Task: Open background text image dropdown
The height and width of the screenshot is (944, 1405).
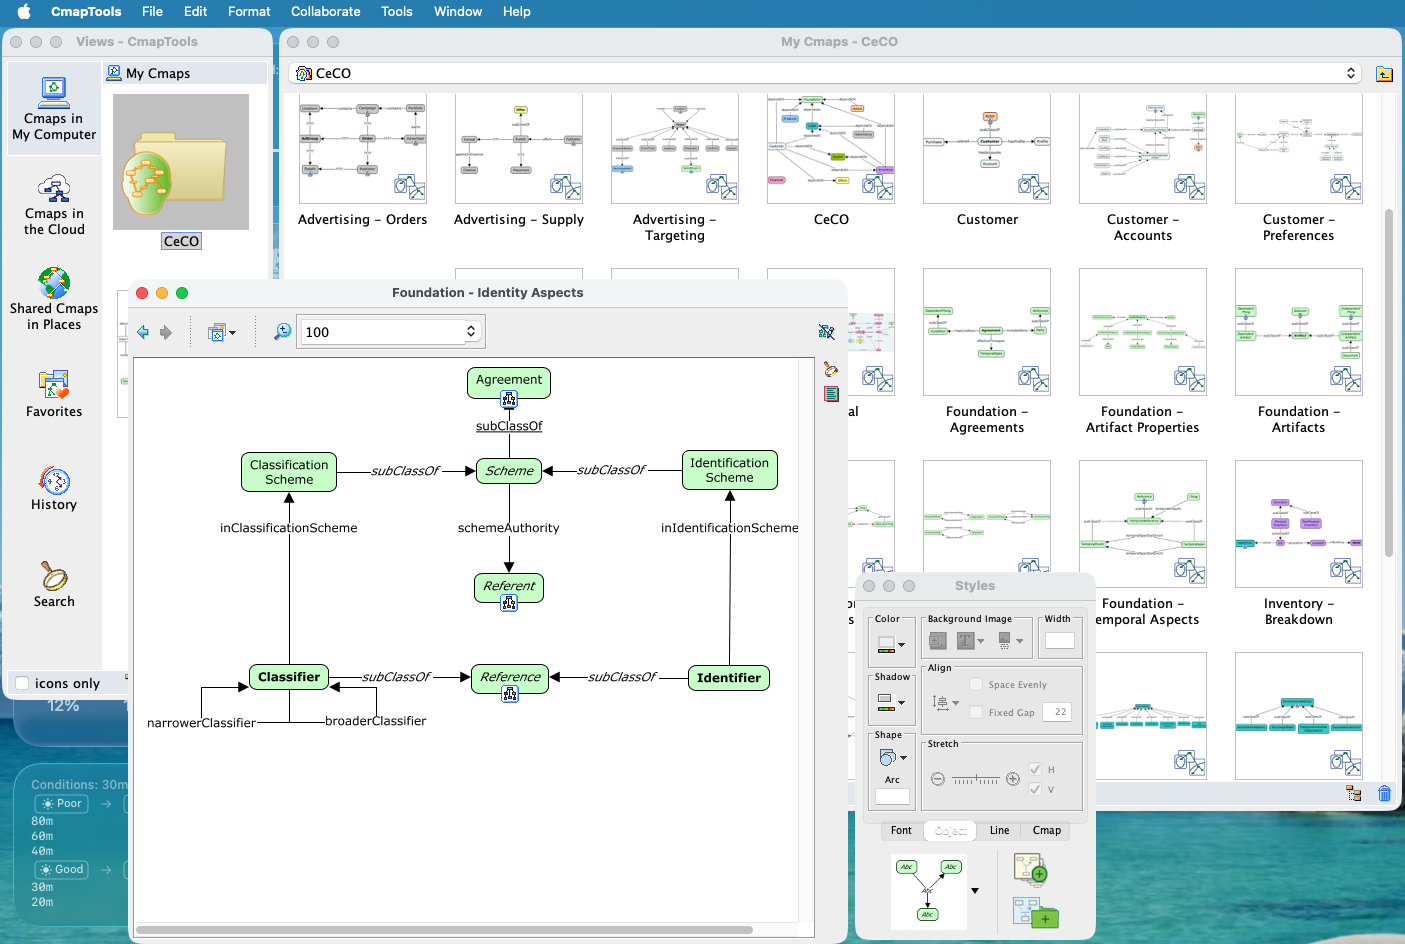Action: coord(971,641)
